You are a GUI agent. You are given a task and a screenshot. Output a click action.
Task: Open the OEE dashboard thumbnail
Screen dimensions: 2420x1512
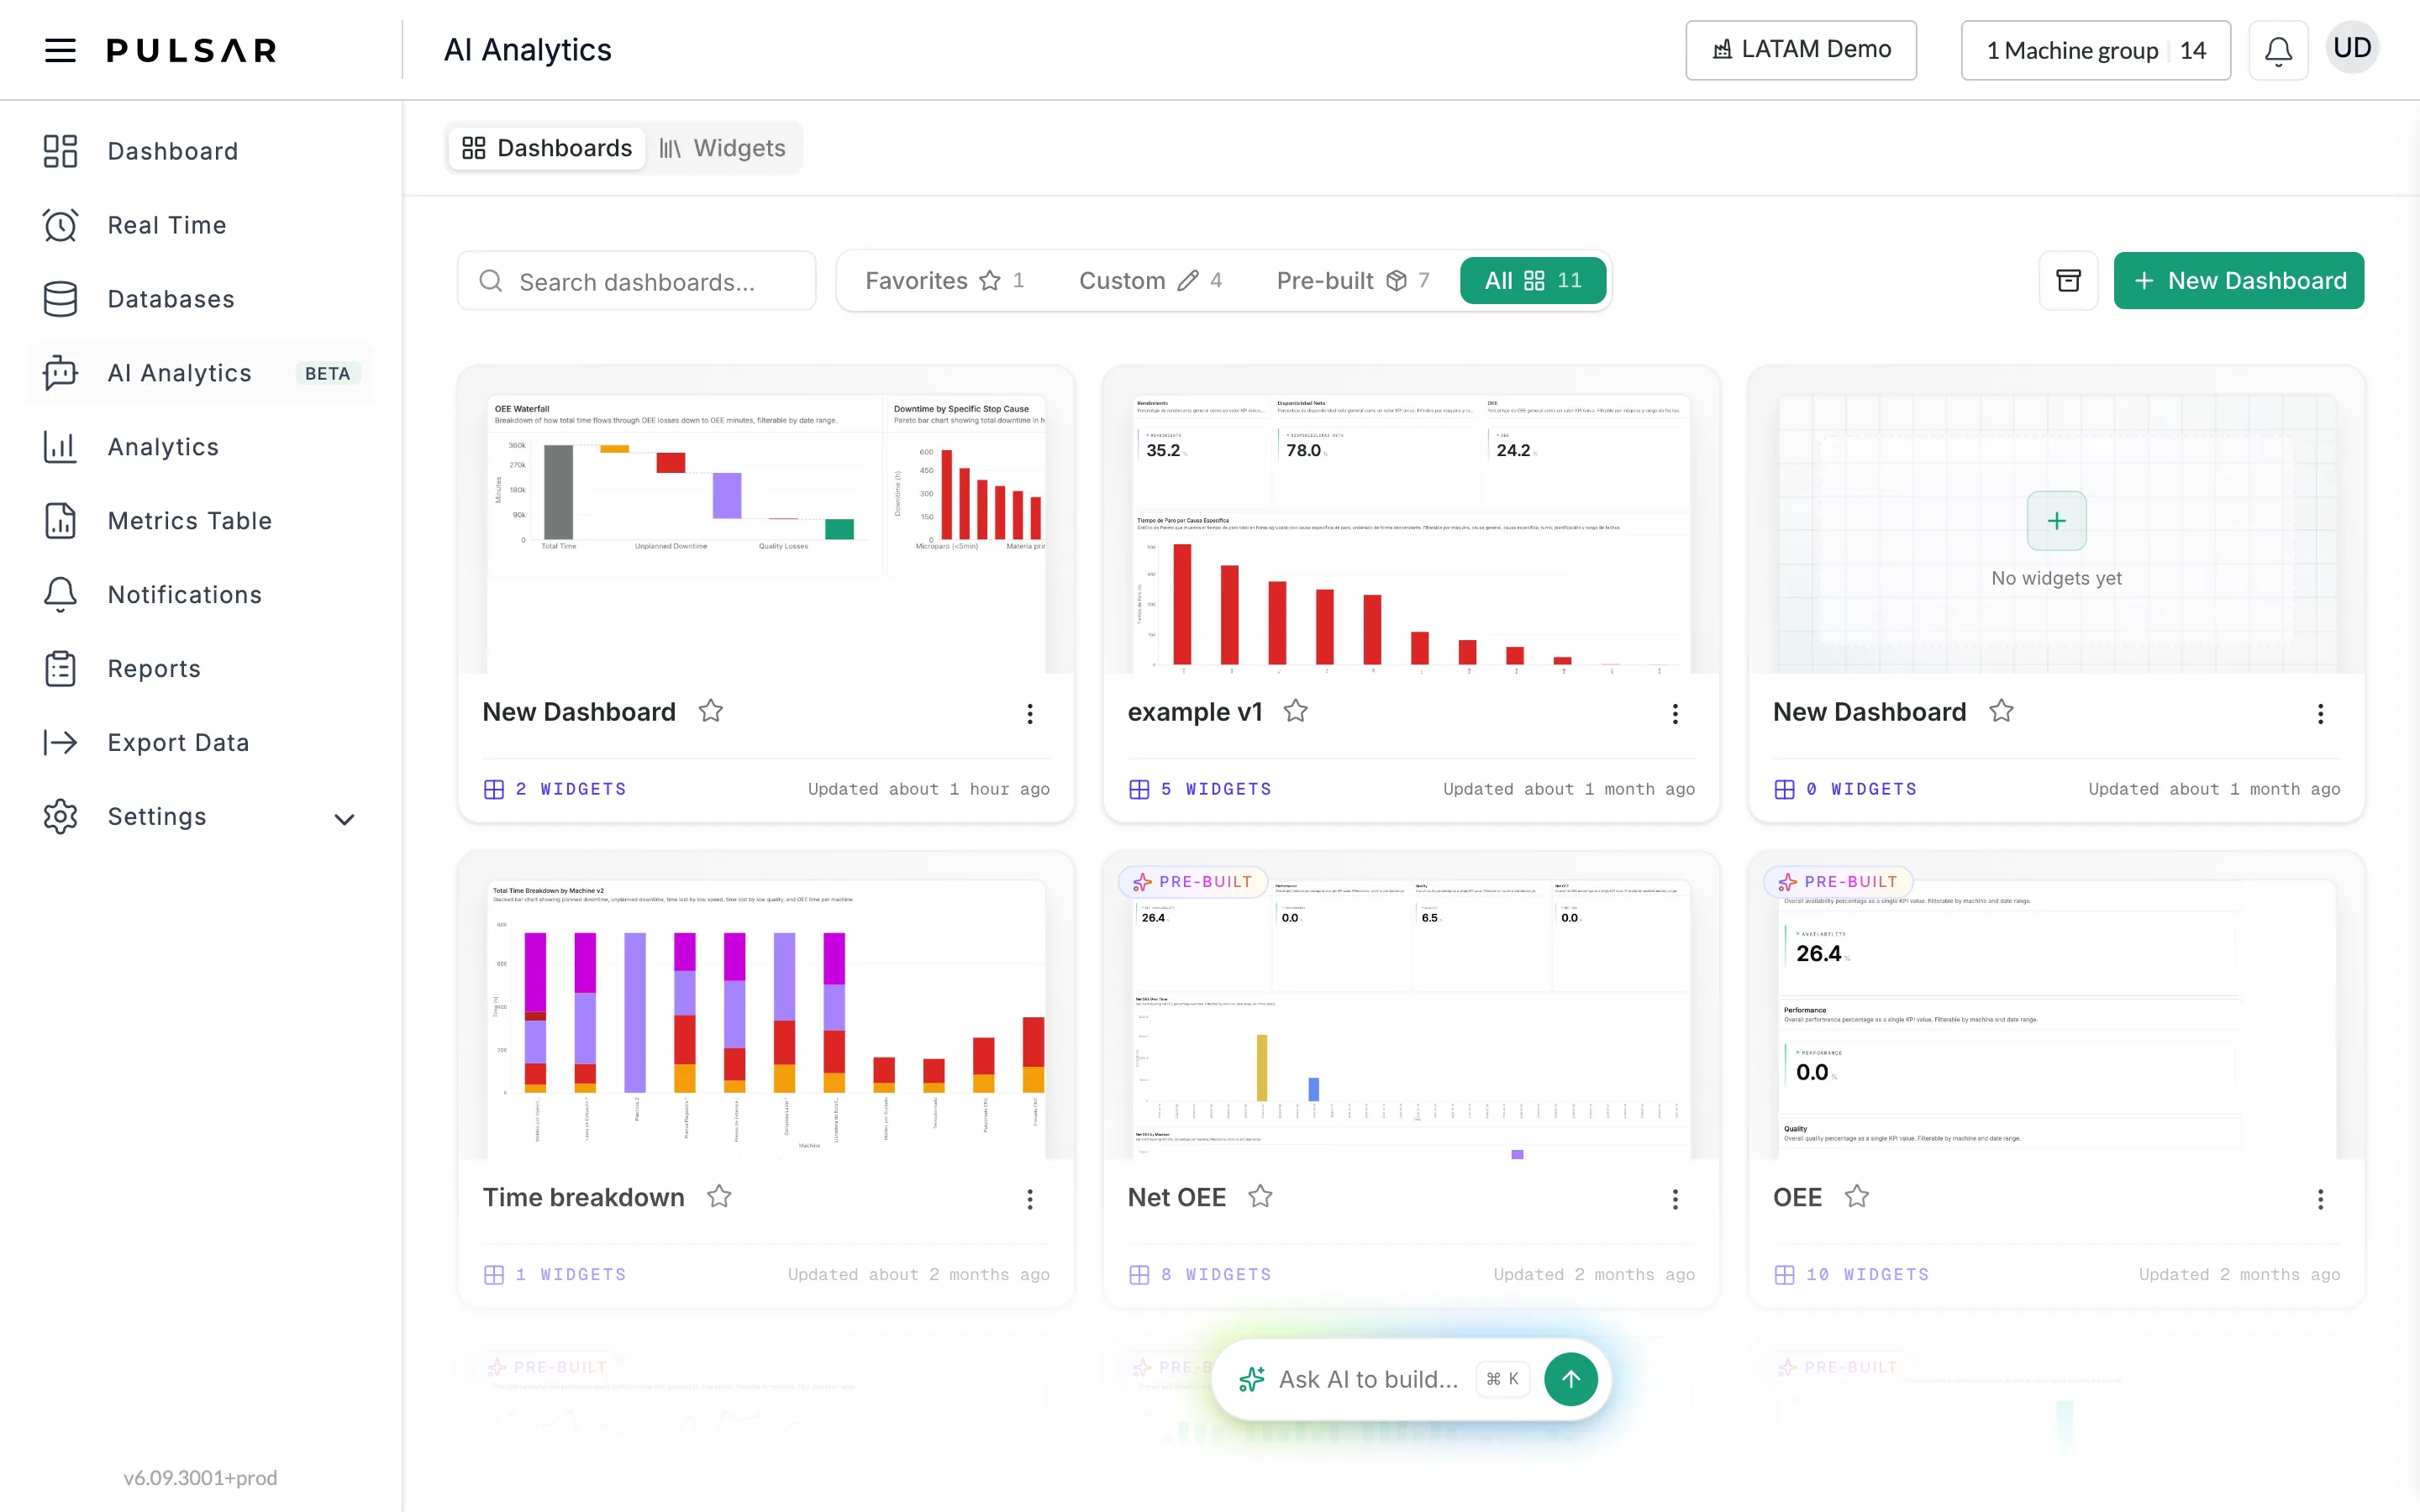coord(2056,1018)
